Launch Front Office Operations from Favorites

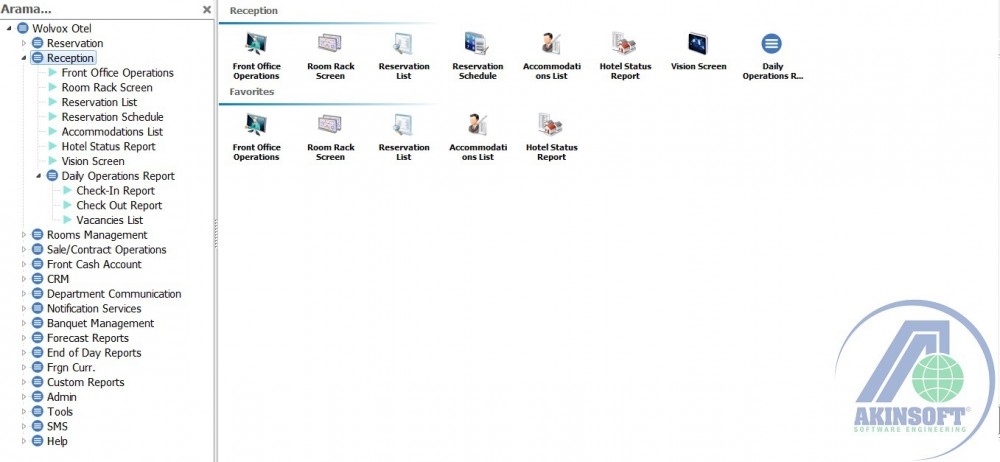pos(256,137)
